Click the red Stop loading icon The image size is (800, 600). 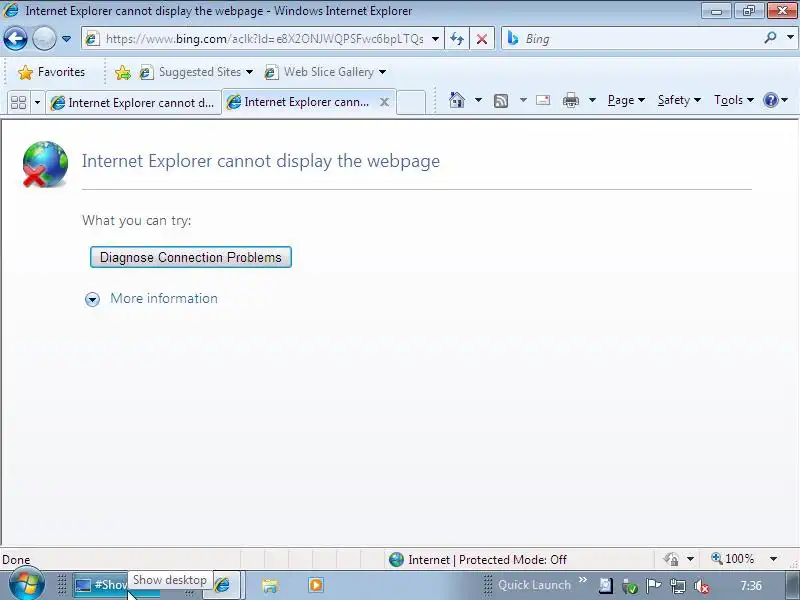(x=482, y=39)
